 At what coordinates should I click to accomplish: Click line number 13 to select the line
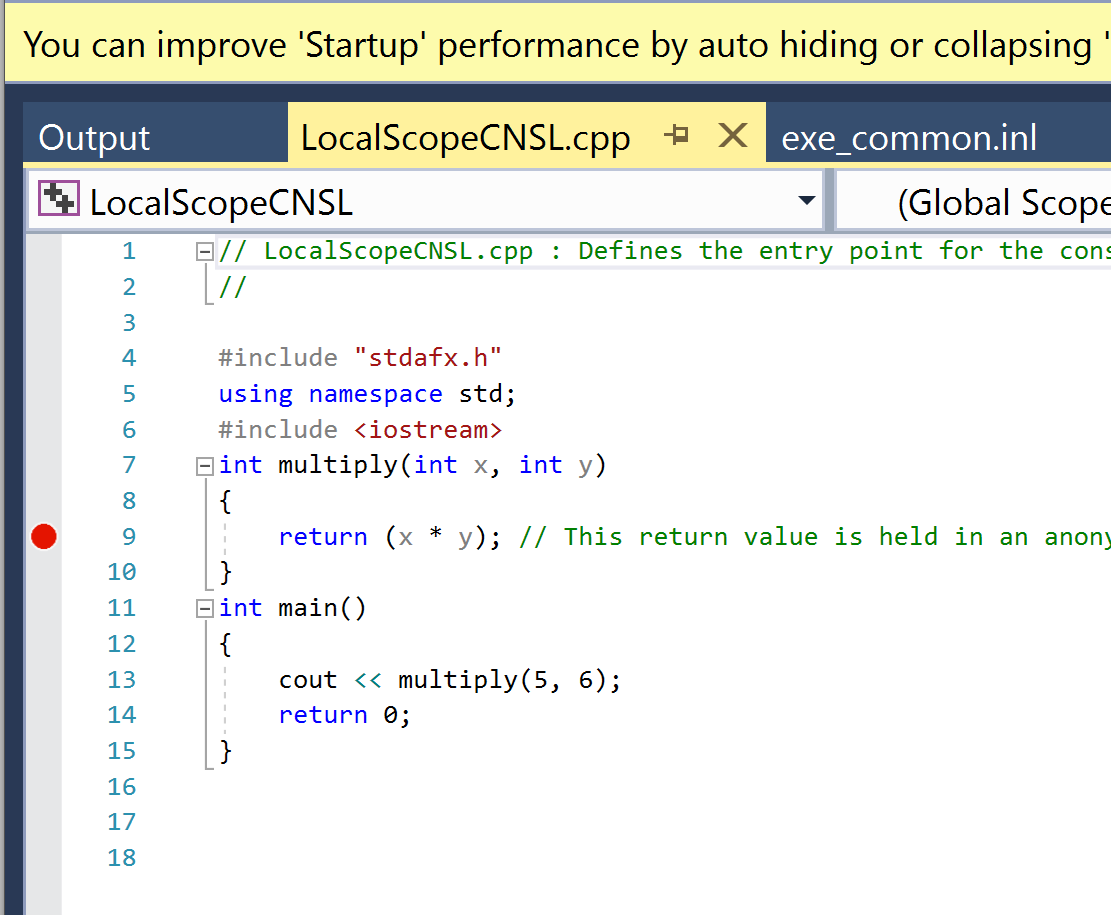pyautogui.click(x=121, y=679)
